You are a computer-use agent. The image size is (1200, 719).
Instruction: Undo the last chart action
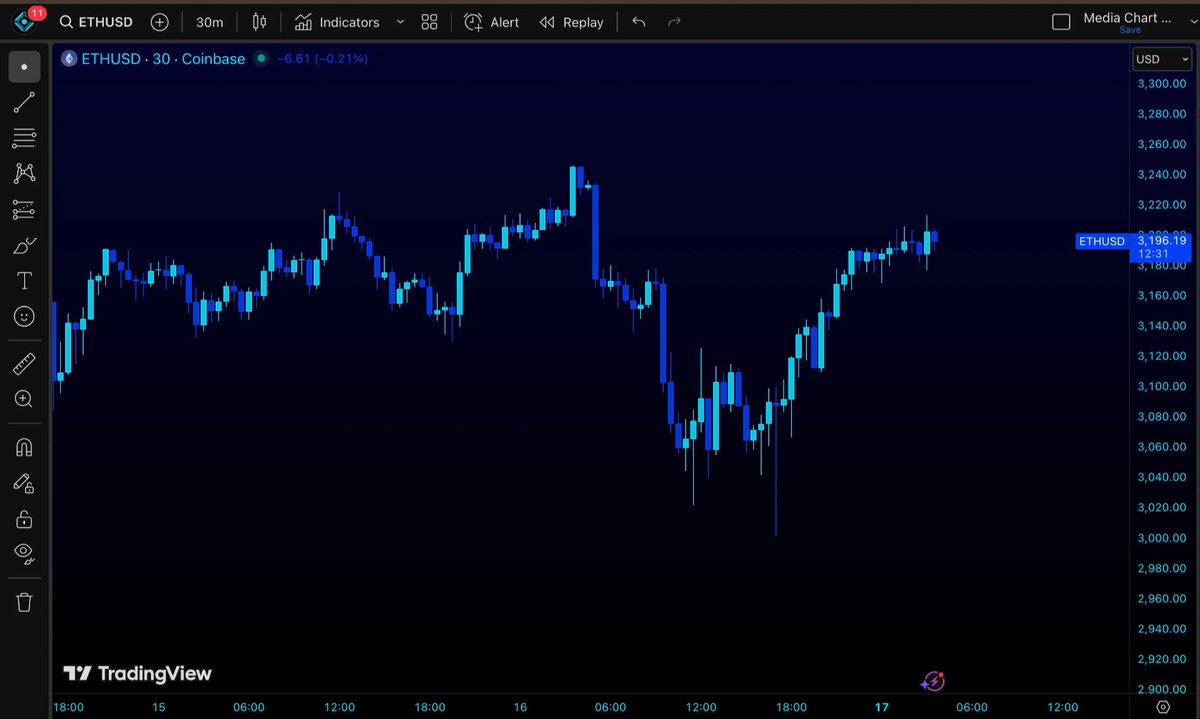pos(640,22)
